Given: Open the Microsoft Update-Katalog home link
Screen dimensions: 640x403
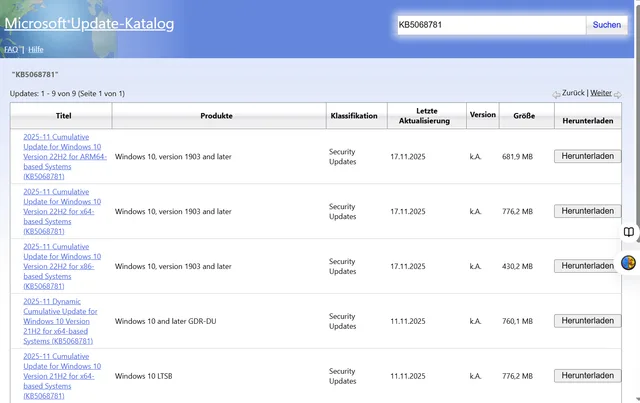Looking at the screenshot, I should pyautogui.click(x=89, y=23).
